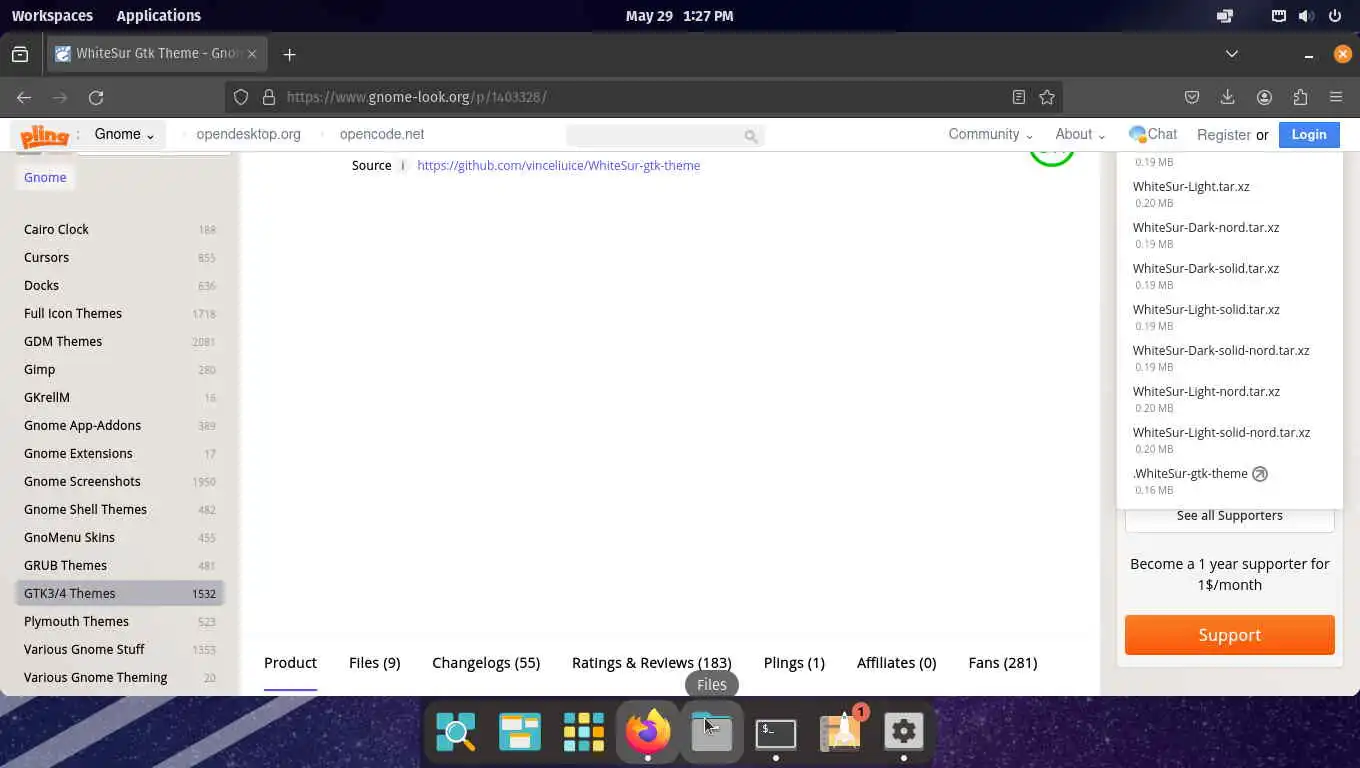This screenshot has height=768, width=1360.
Task: Open Cursors category
Action: (x=46, y=257)
